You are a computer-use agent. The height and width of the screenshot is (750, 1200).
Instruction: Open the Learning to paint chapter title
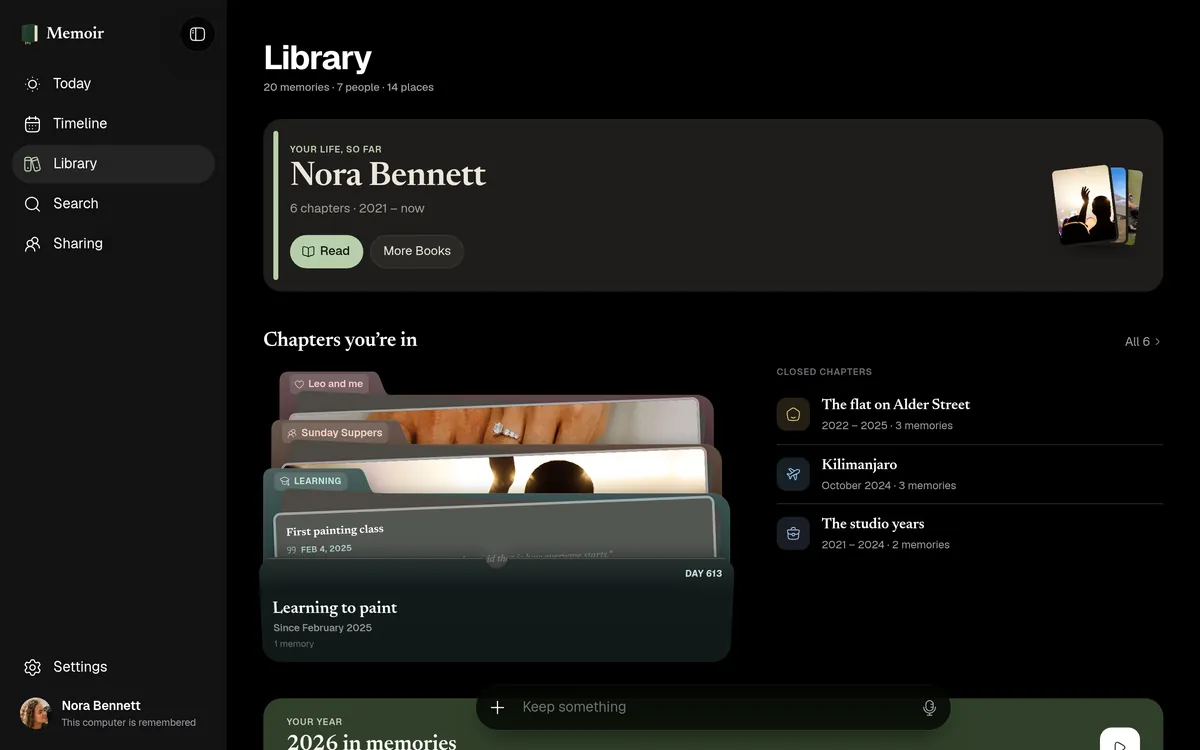[x=335, y=608]
